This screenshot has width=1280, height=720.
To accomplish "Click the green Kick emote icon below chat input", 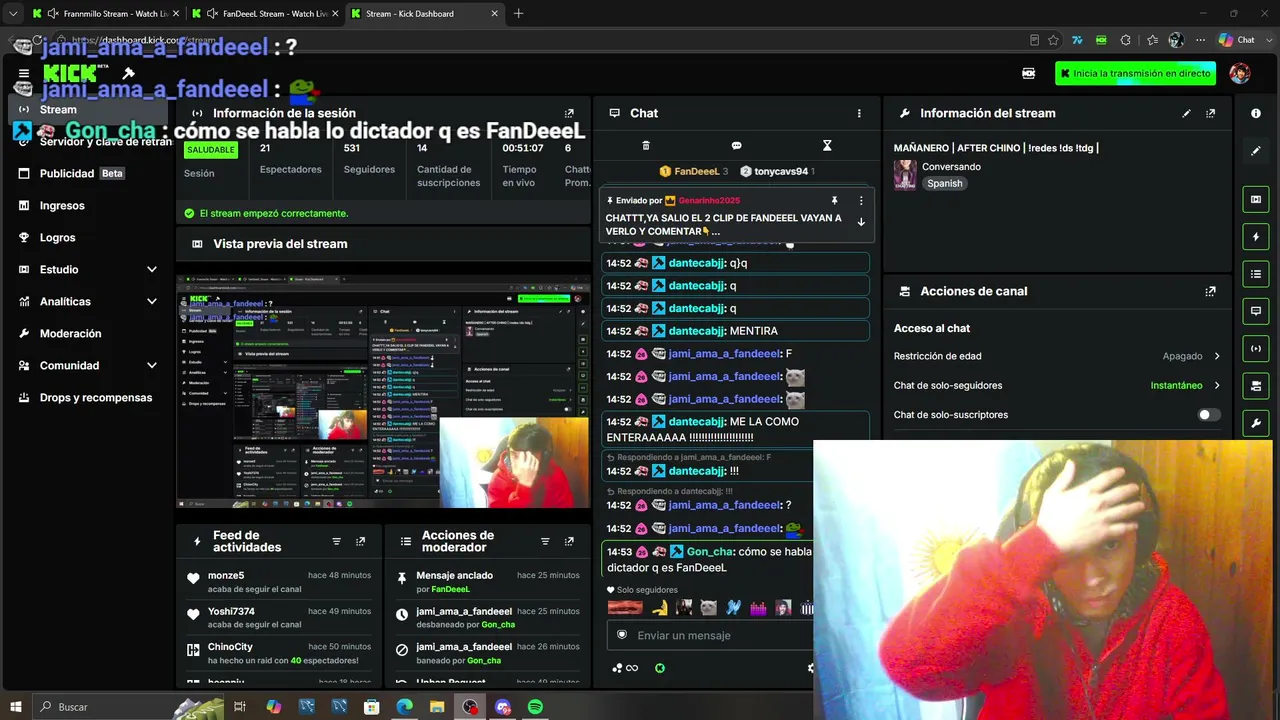I will point(660,668).
